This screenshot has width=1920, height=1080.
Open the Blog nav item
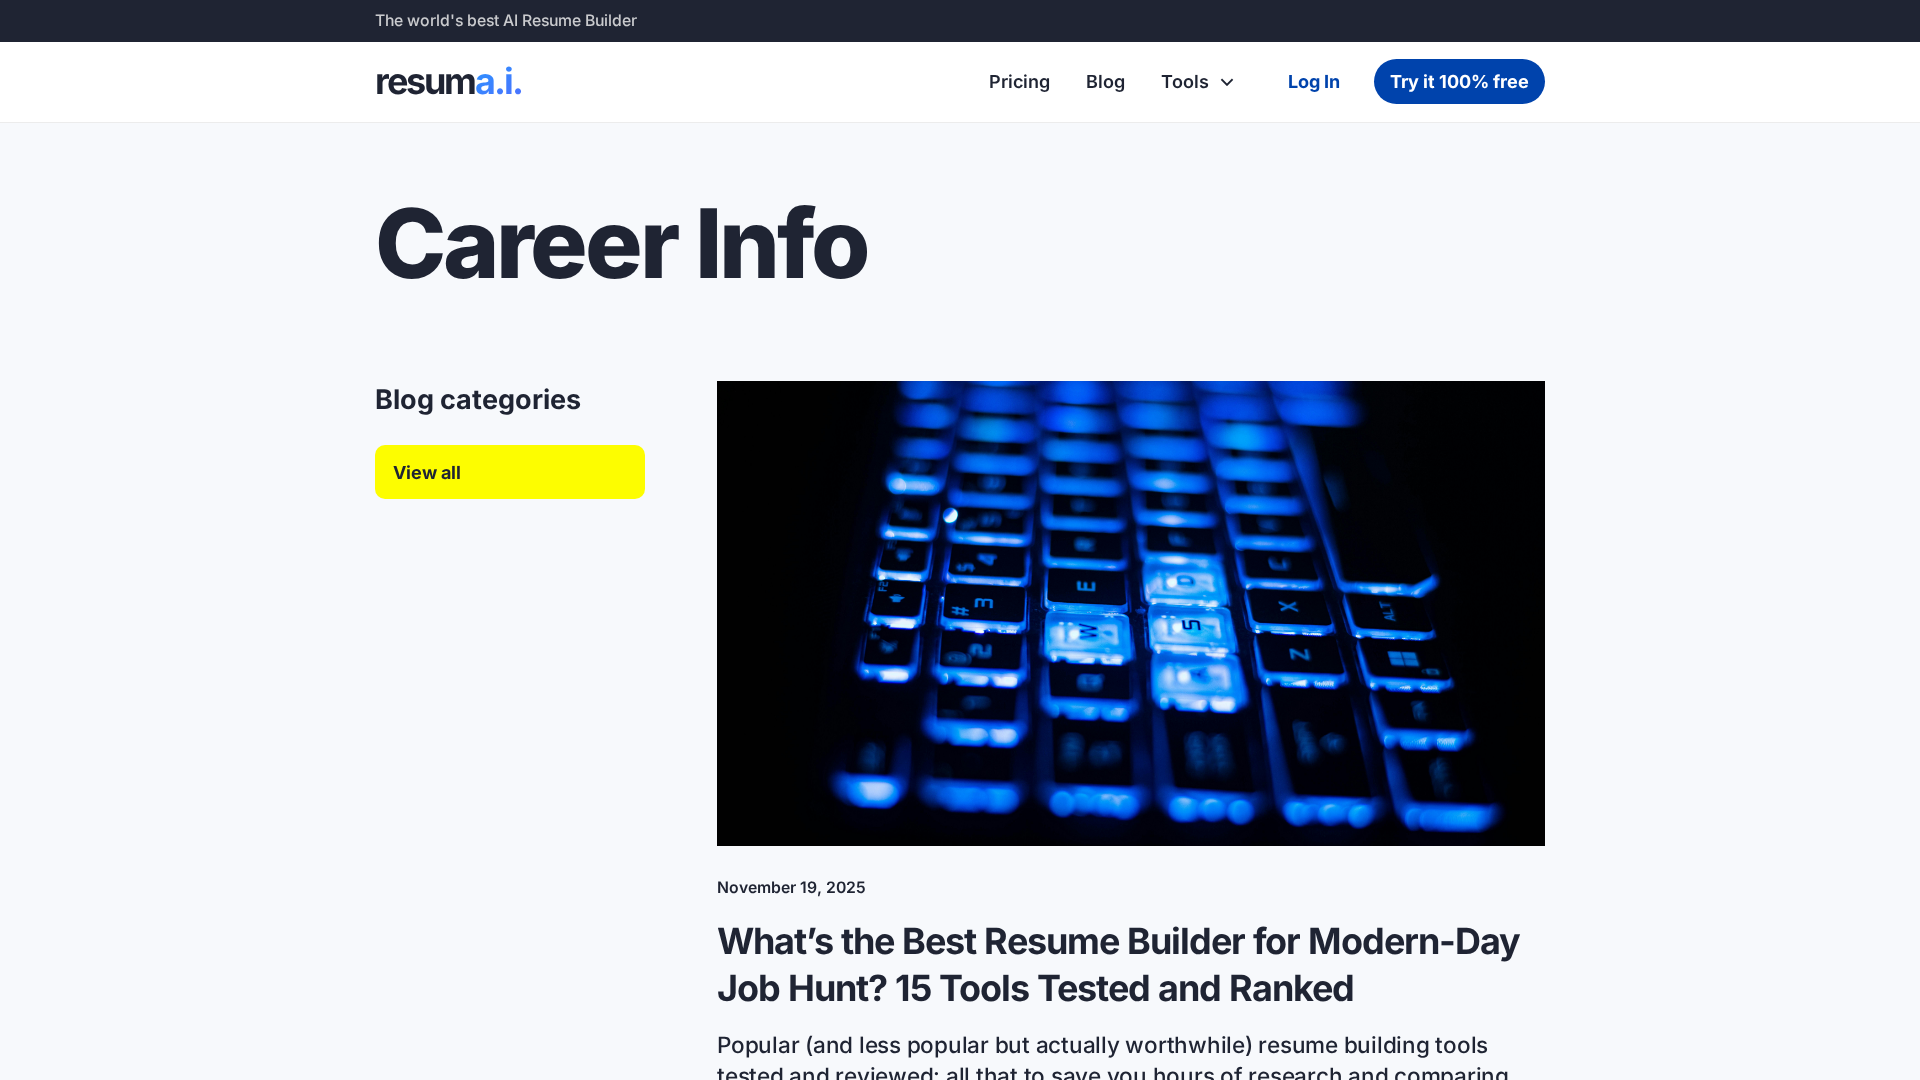point(1105,82)
